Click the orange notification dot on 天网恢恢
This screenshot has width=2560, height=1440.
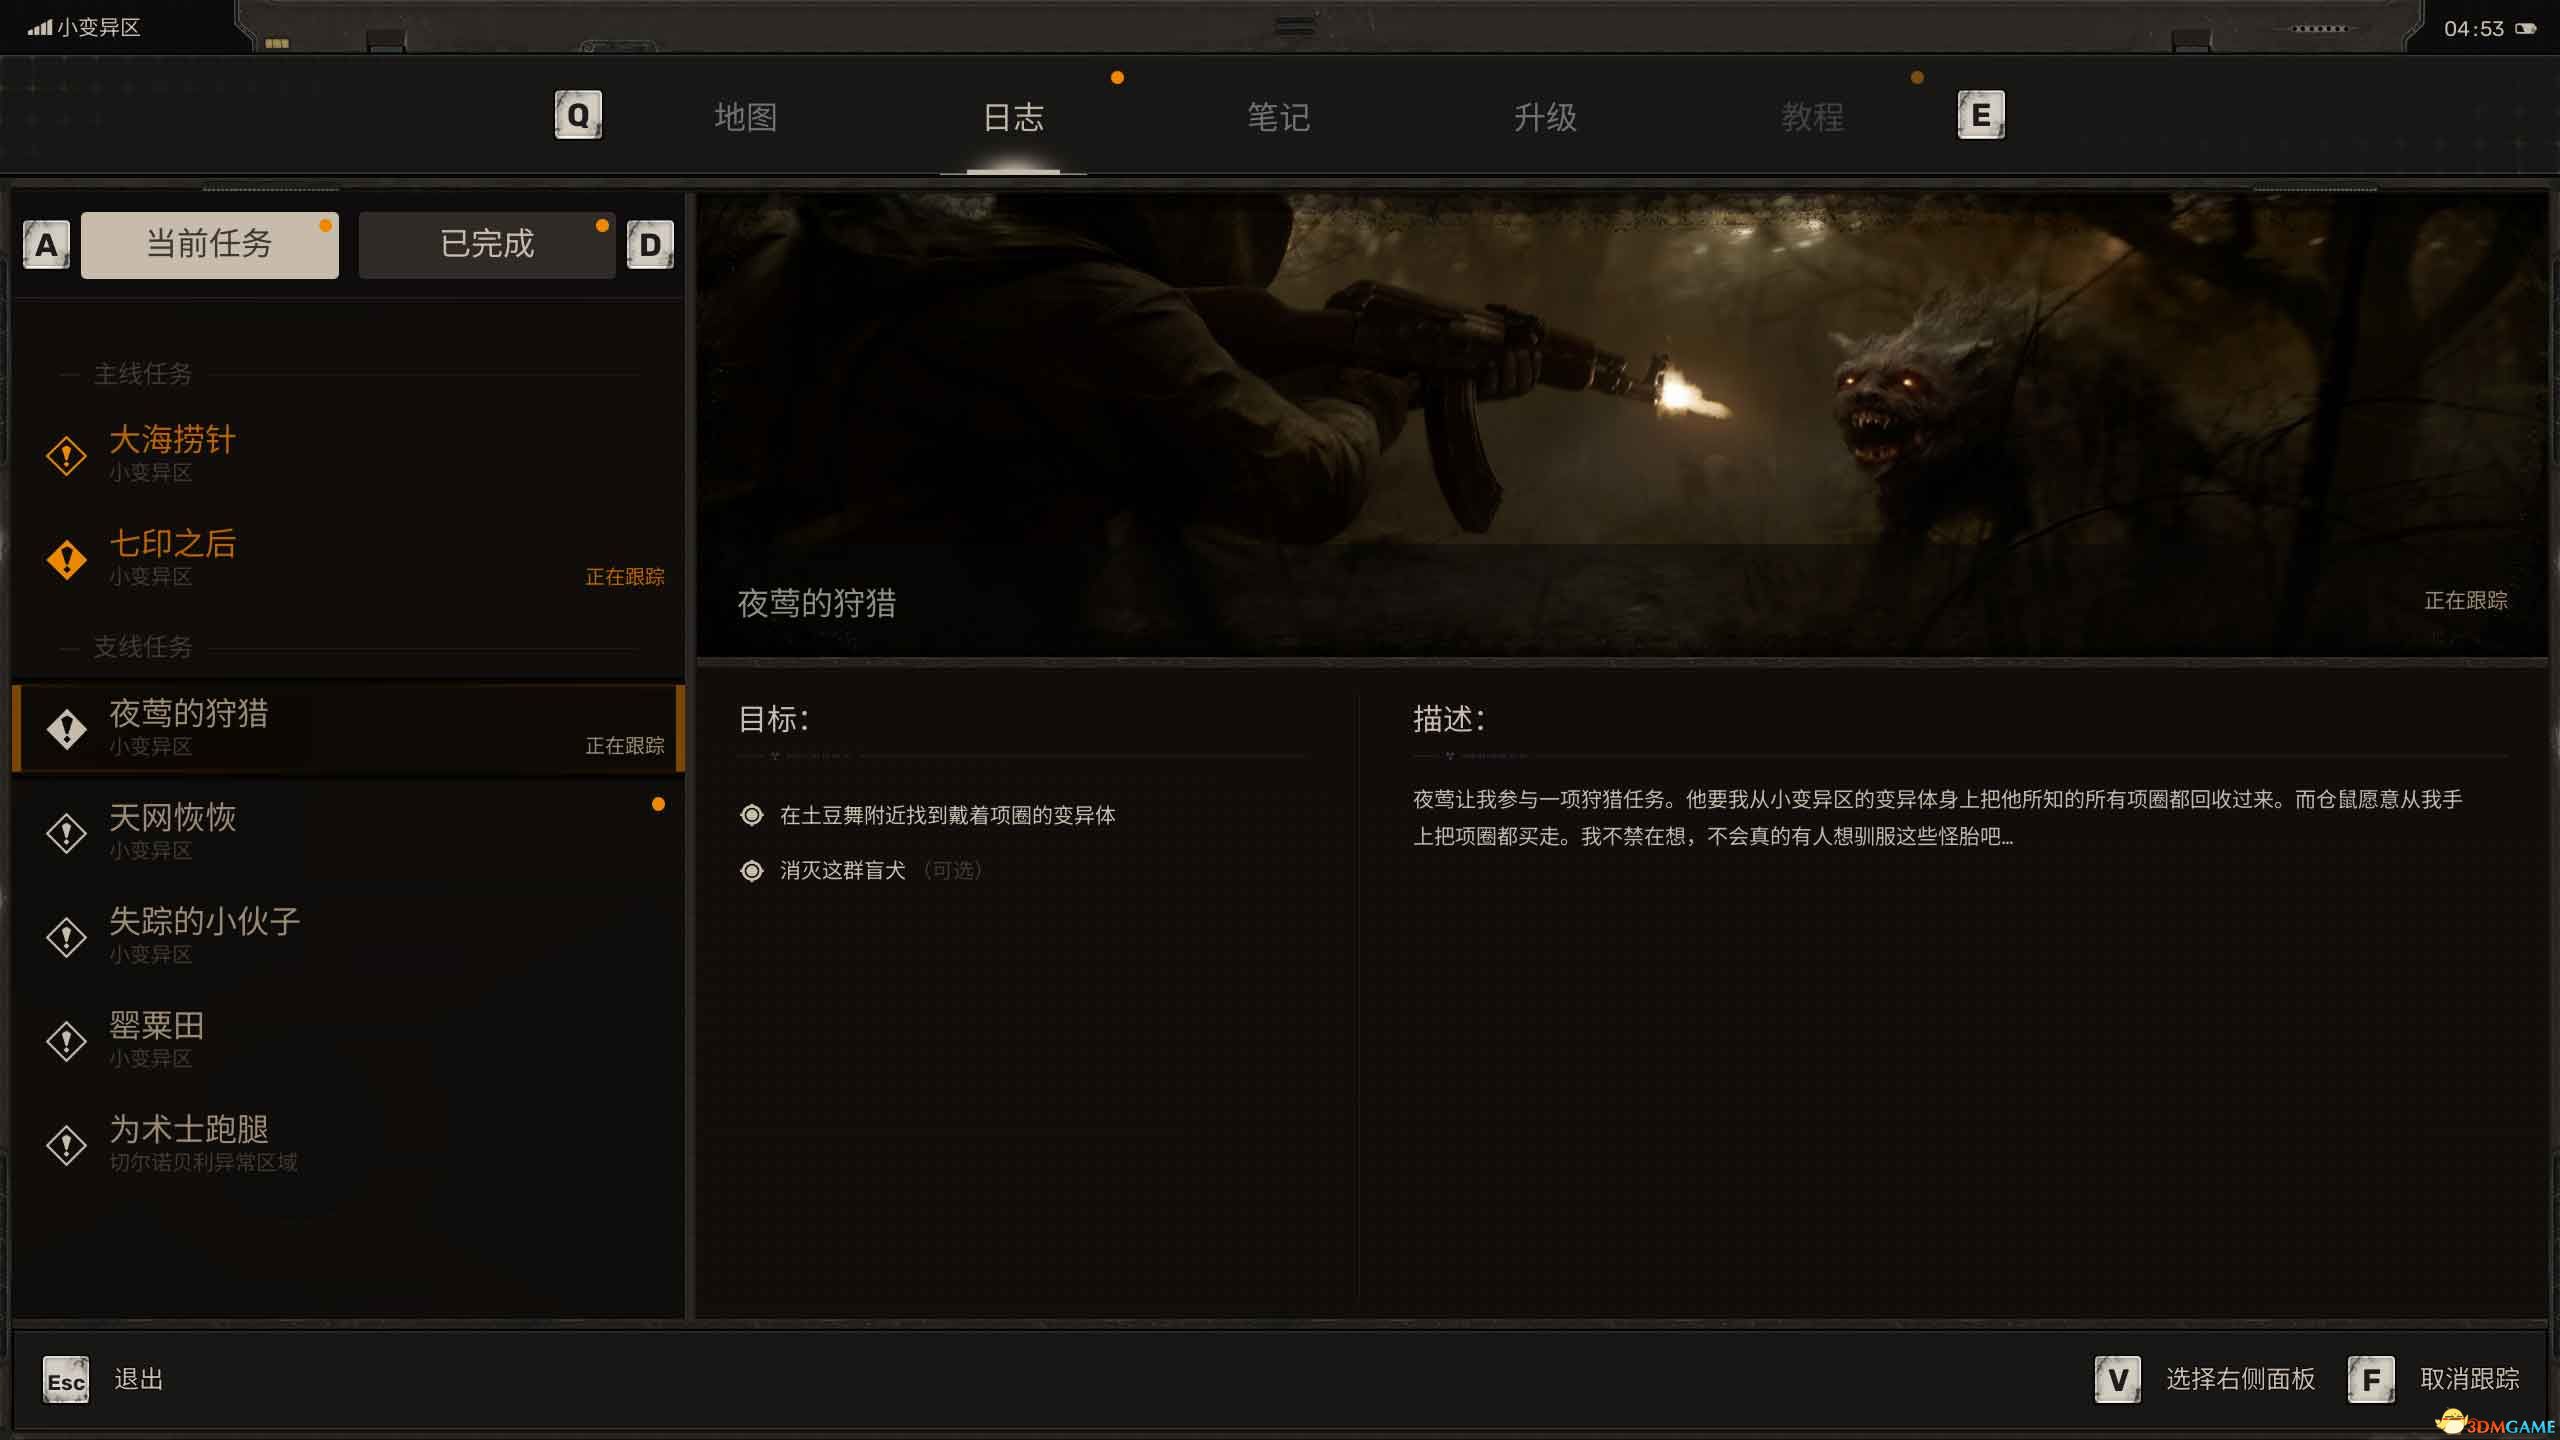[658, 804]
